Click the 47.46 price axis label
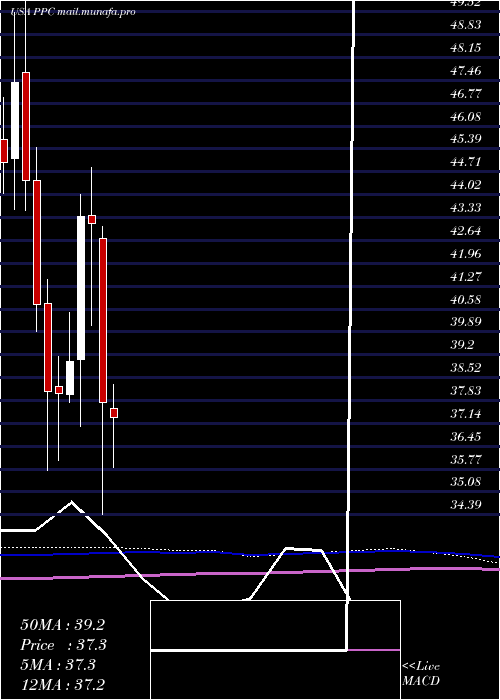The height and width of the screenshot is (700, 500). 465,71
